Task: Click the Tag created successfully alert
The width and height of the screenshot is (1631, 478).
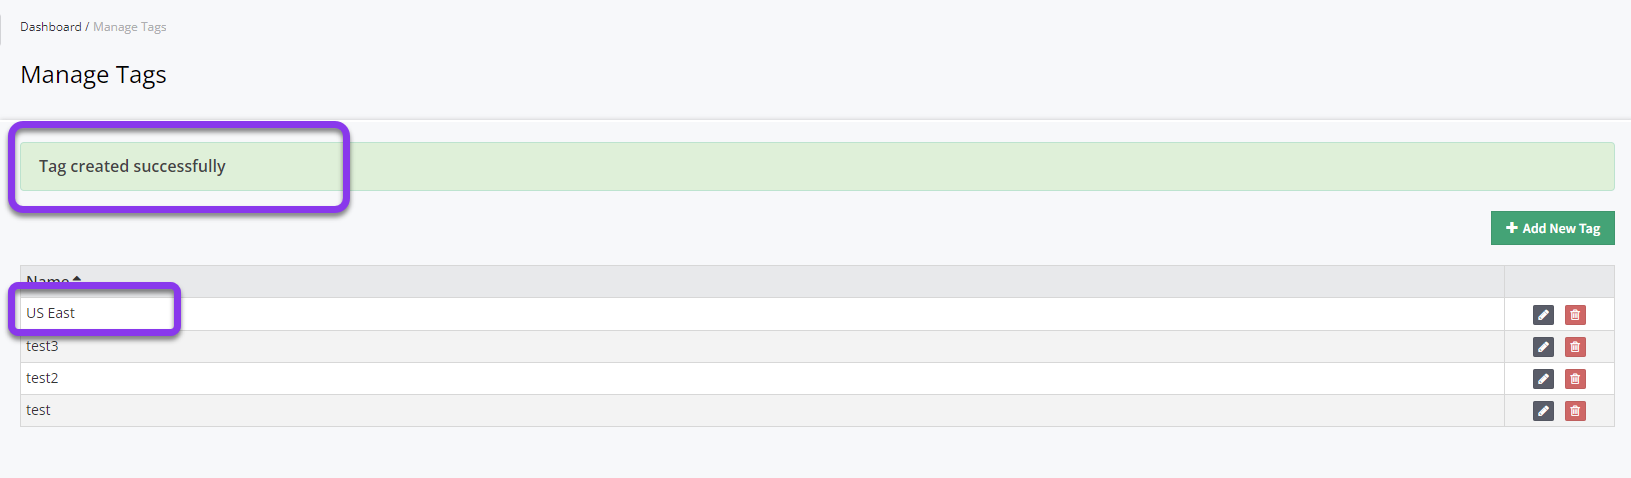Action: [817, 166]
